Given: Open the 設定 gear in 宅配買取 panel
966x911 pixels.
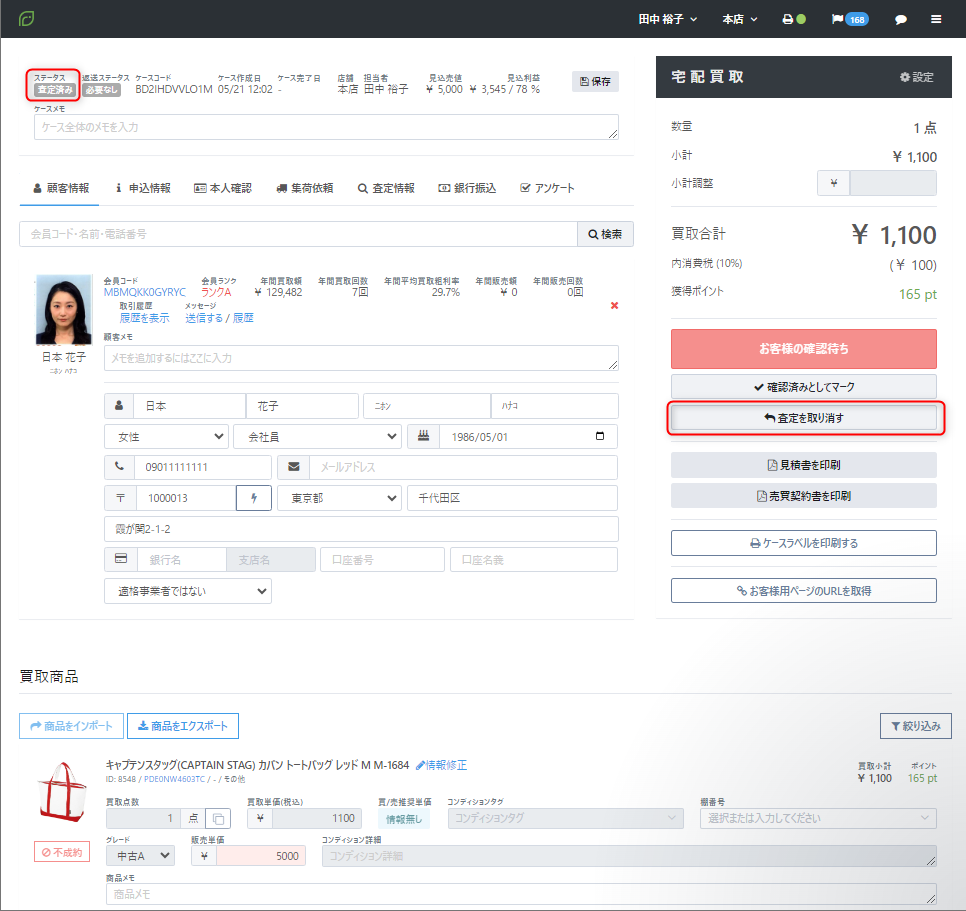Looking at the screenshot, I should [x=916, y=77].
